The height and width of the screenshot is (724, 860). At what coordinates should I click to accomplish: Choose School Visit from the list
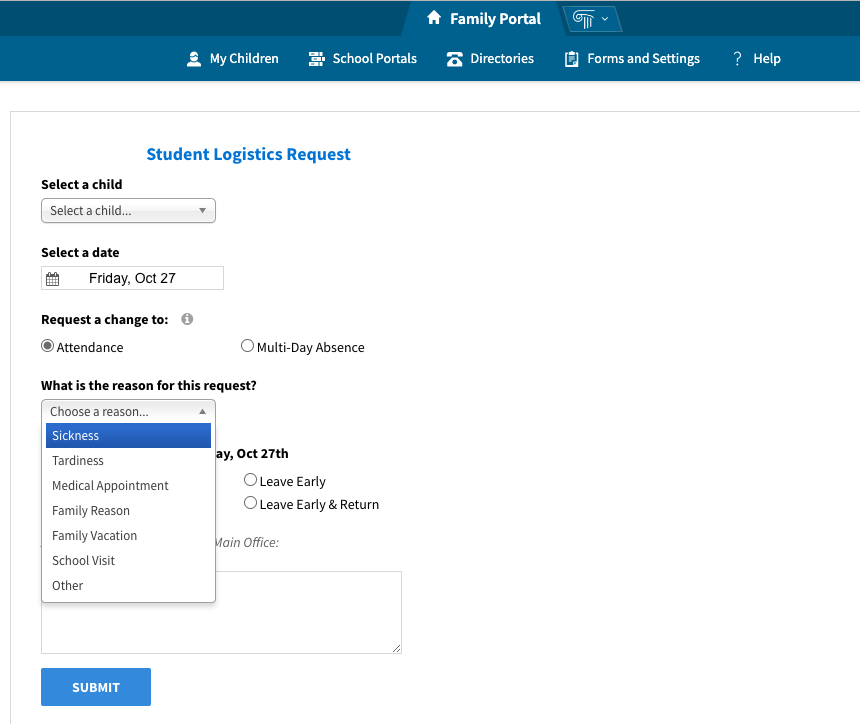click(x=128, y=561)
